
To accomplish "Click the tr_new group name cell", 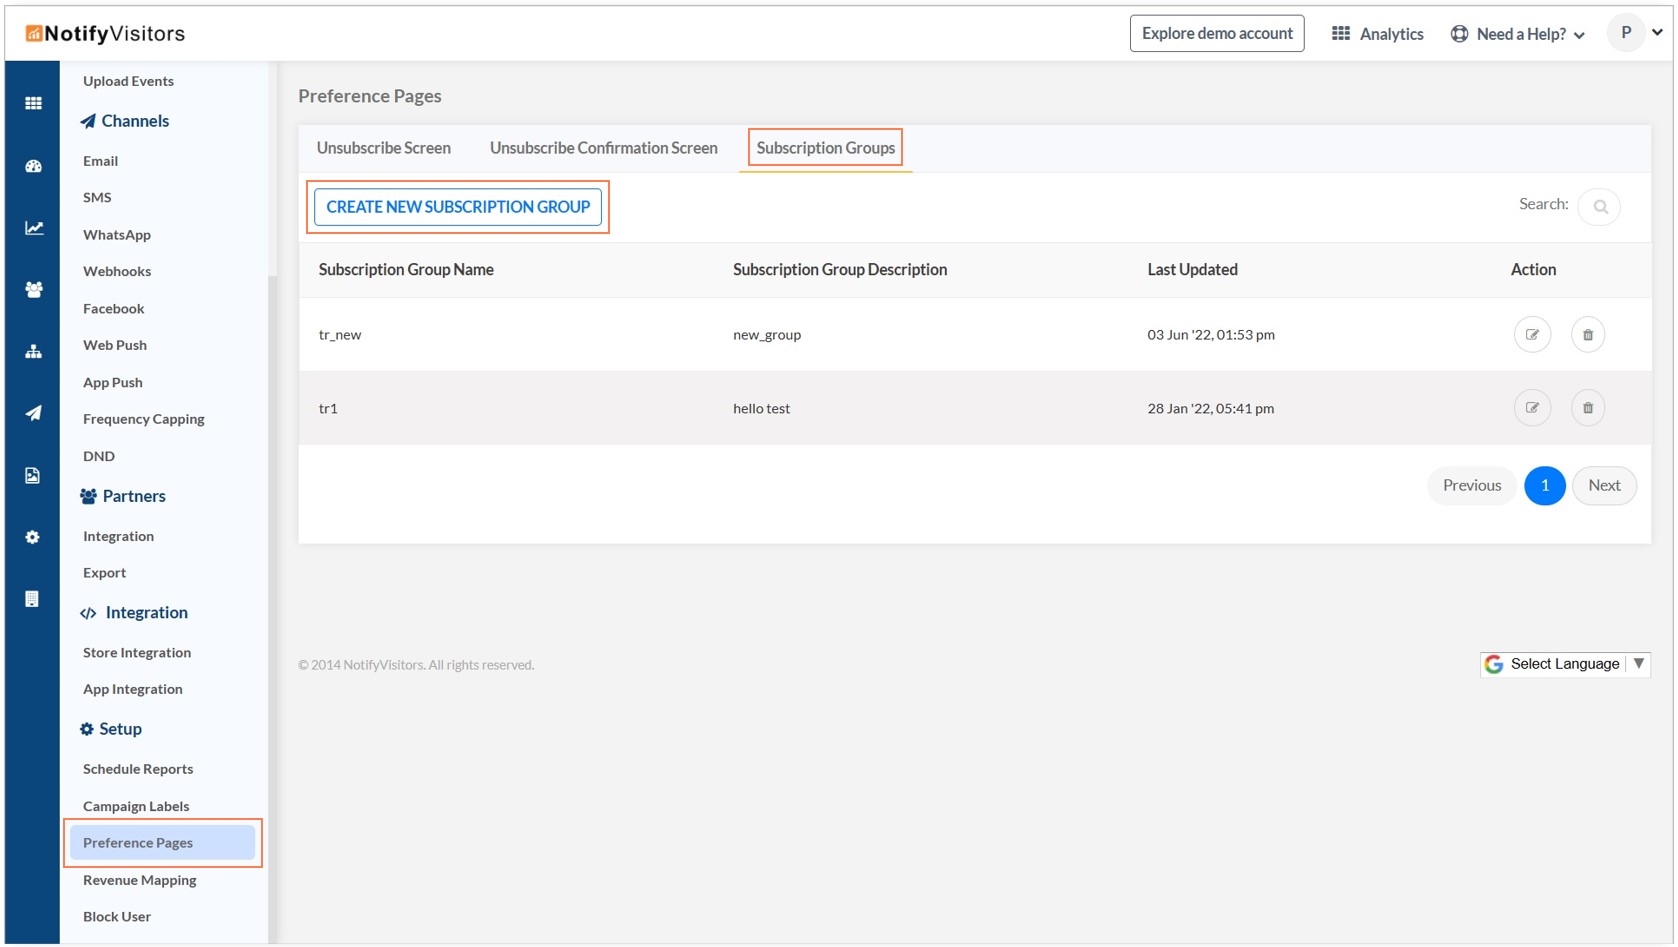I will [x=340, y=335].
